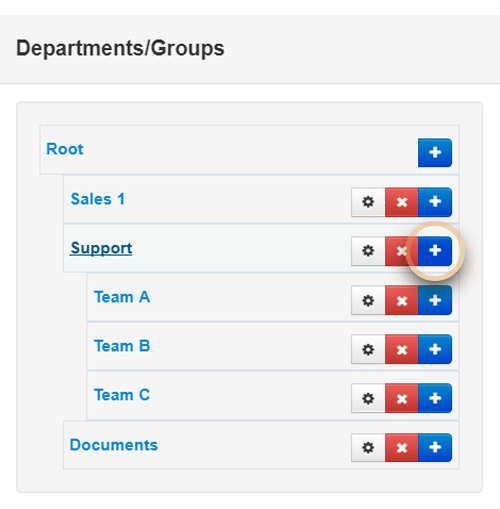Open settings gear for Support
The width and height of the screenshot is (500, 509).
tap(368, 251)
